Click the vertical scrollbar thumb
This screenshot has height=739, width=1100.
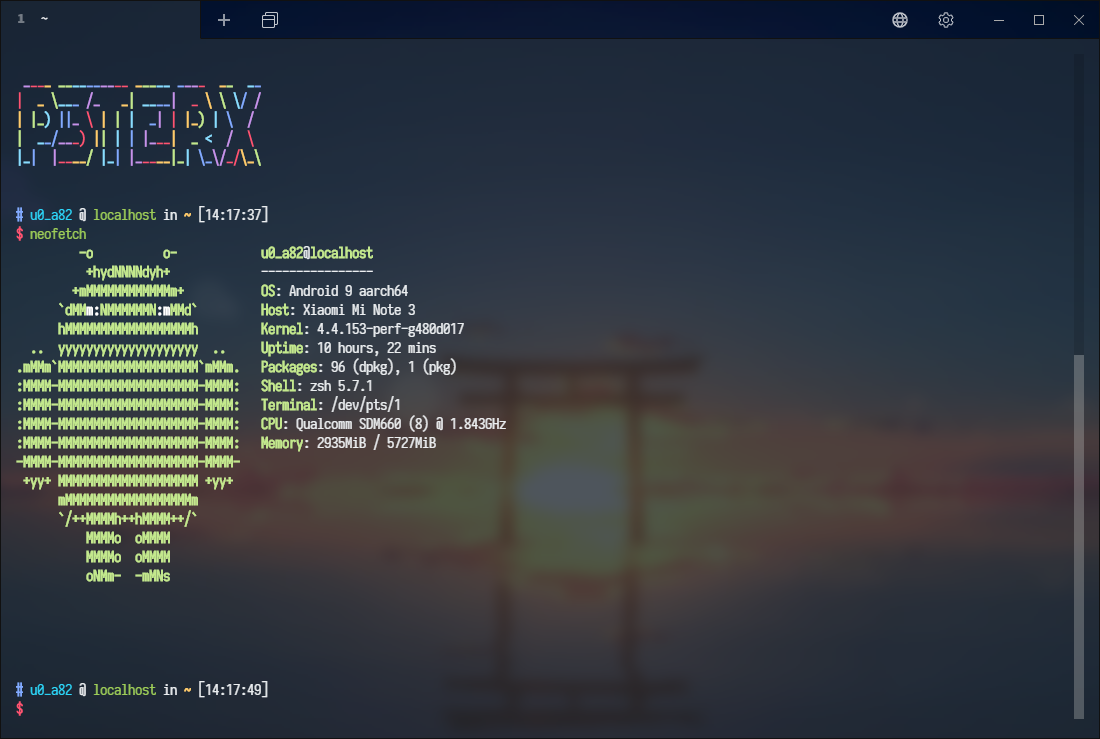point(1079,535)
